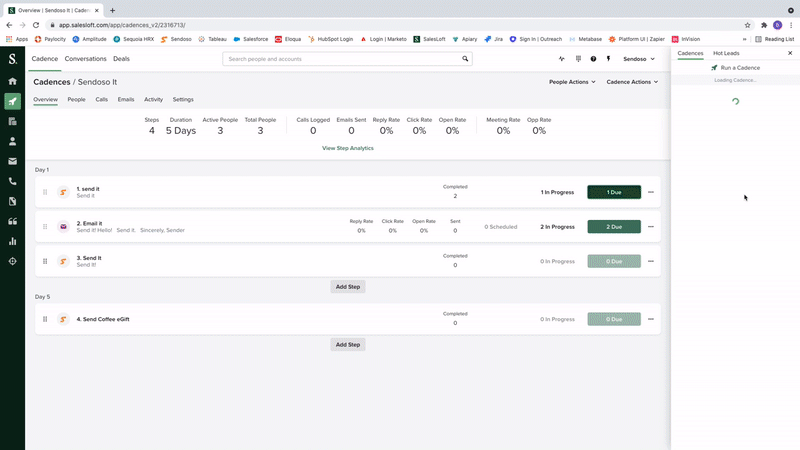The height and width of the screenshot is (450, 800).
Task: Open the dialer keypad icon in header
Action: 578,59
